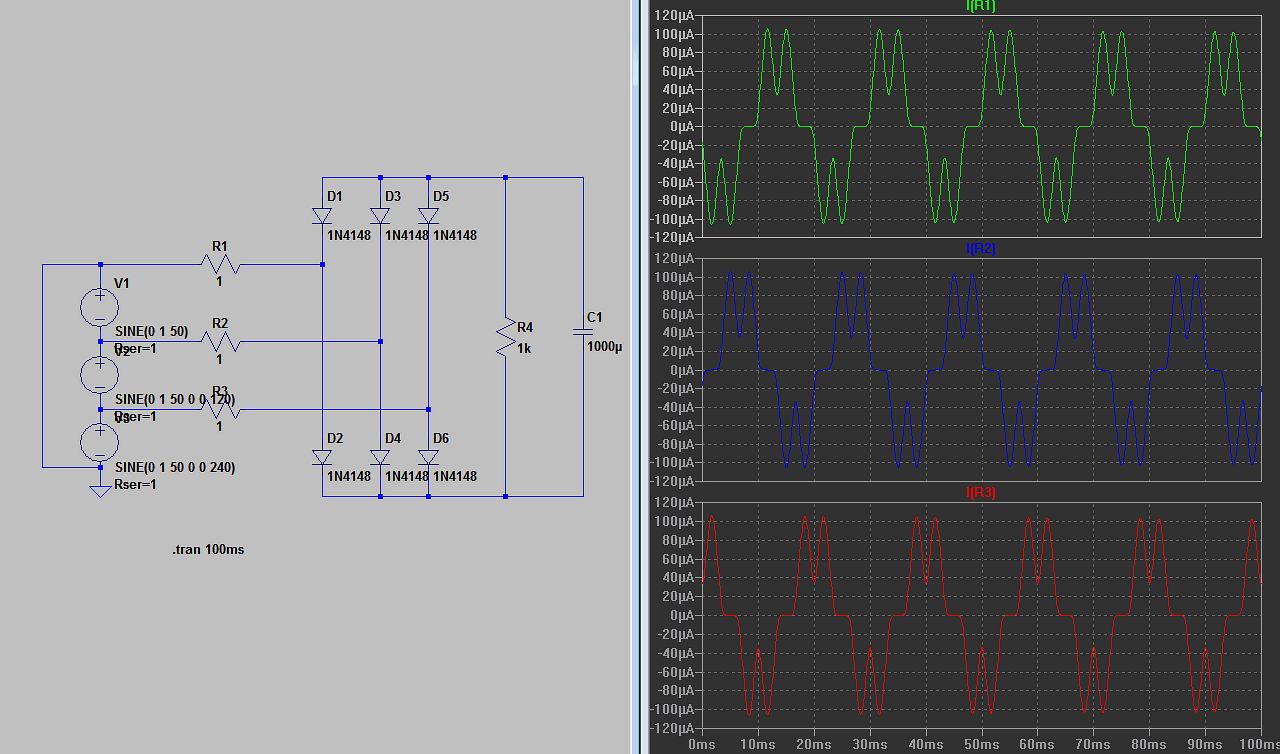Click diode D6 symbol
The image size is (1280, 754).
point(428,457)
